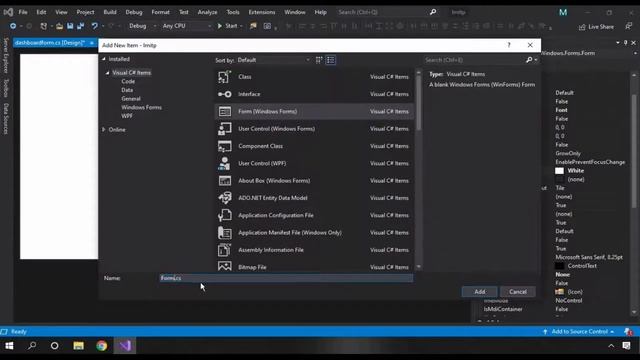
Task: Click the Start debugging button
Action: [229, 26]
